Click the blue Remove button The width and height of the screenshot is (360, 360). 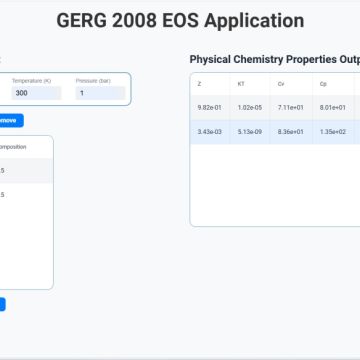(11, 120)
